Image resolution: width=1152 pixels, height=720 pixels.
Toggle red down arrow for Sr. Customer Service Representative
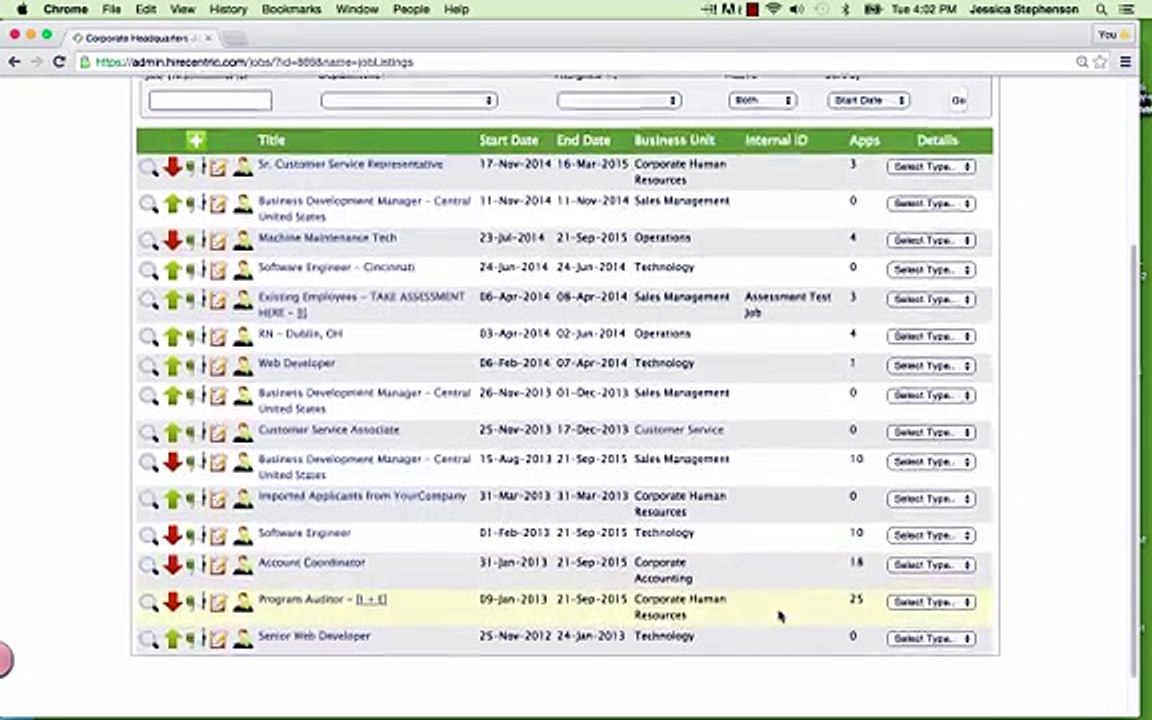(173, 166)
